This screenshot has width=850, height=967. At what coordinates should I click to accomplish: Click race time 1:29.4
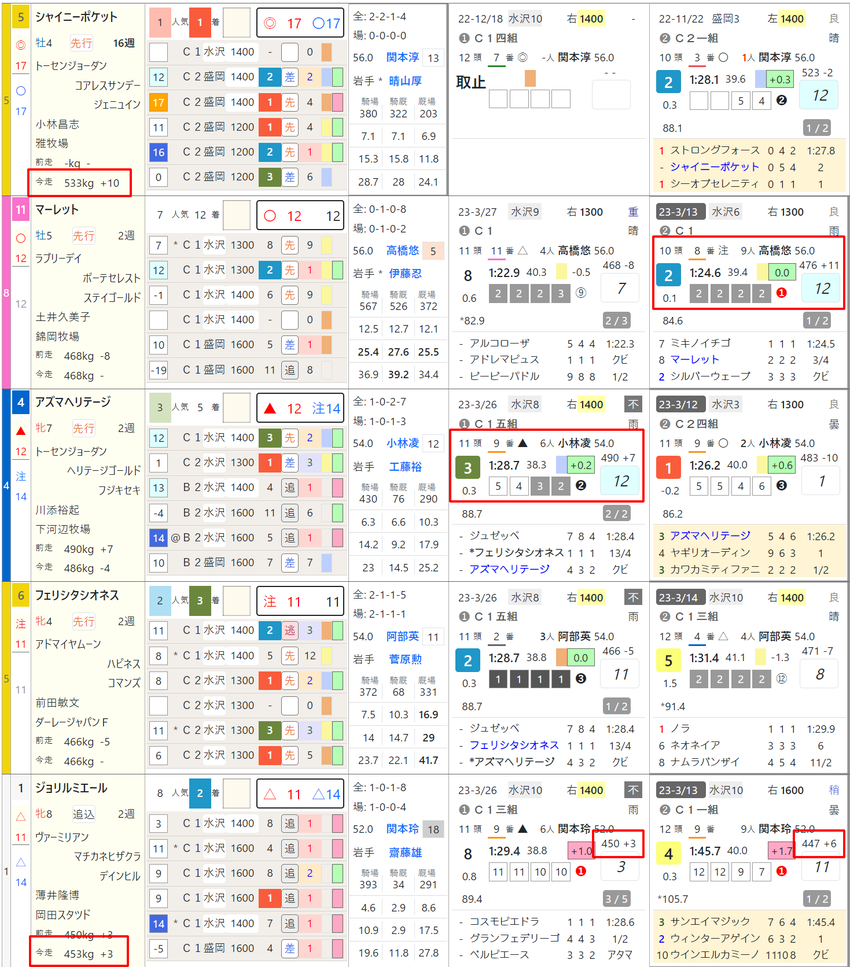pyautogui.click(x=504, y=851)
